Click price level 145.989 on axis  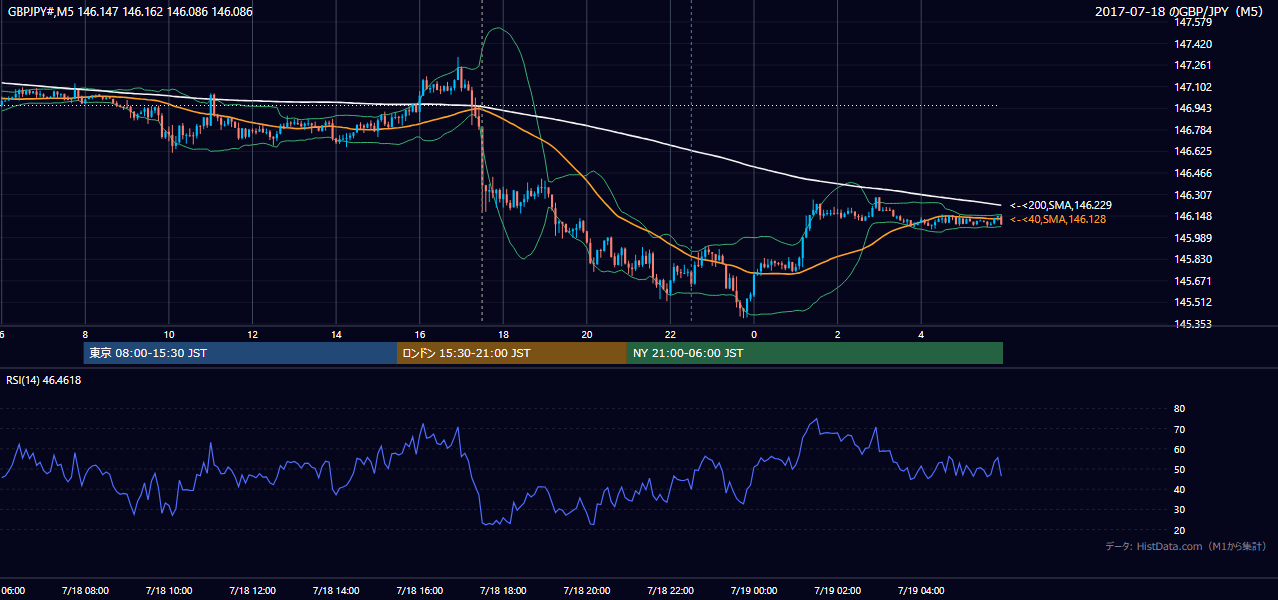pyautogui.click(x=1195, y=238)
